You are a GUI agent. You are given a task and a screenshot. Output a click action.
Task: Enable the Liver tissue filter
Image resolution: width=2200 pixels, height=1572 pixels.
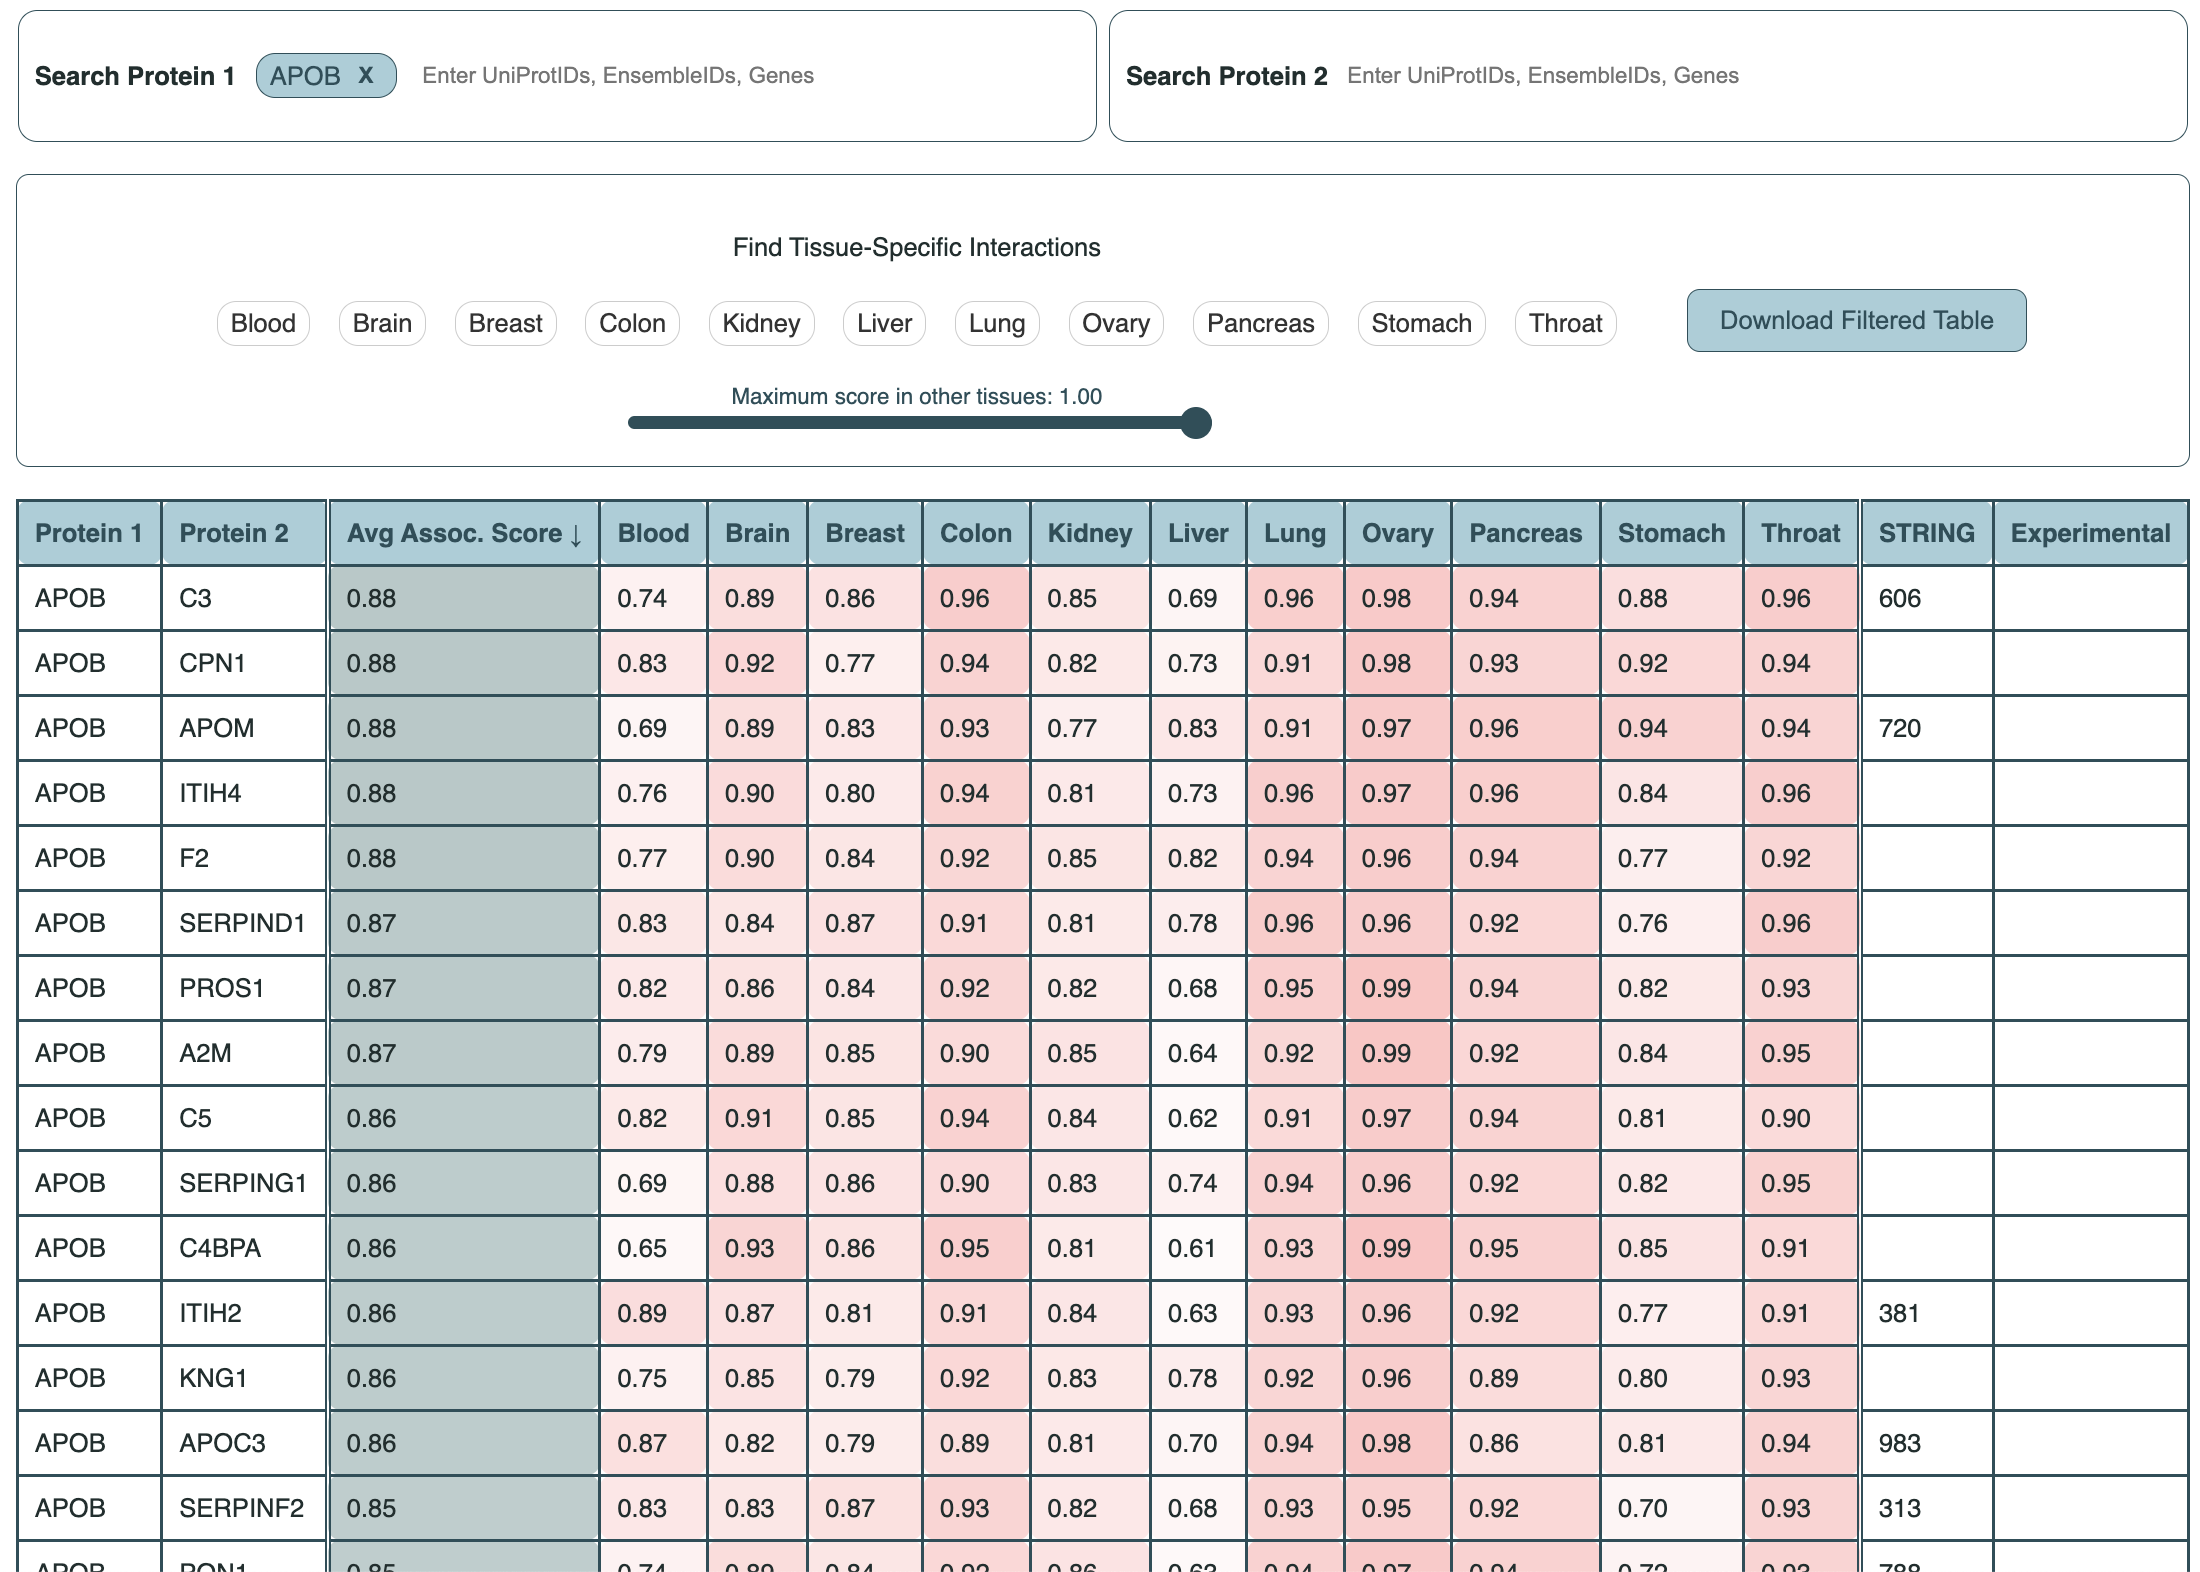884,323
